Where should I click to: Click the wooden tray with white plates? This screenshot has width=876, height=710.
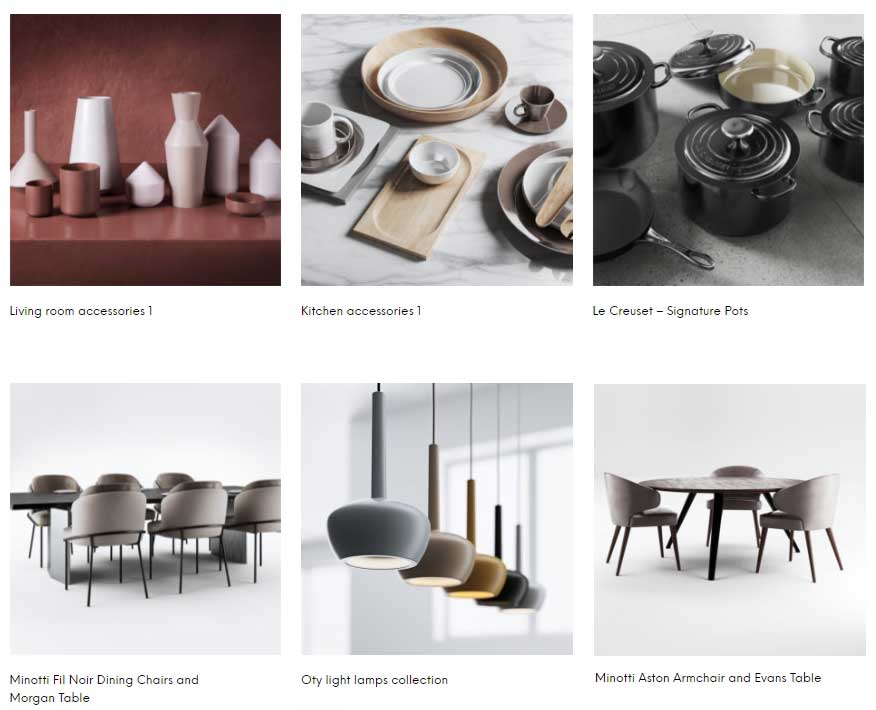pyautogui.click(x=434, y=74)
